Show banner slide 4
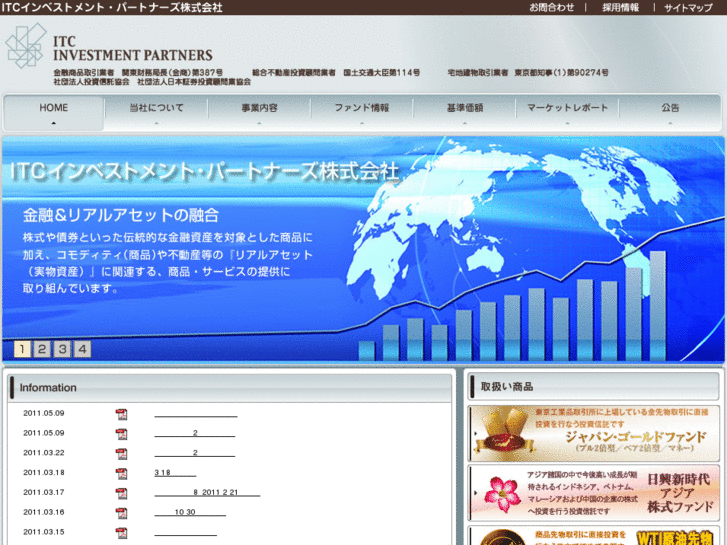 click(83, 349)
